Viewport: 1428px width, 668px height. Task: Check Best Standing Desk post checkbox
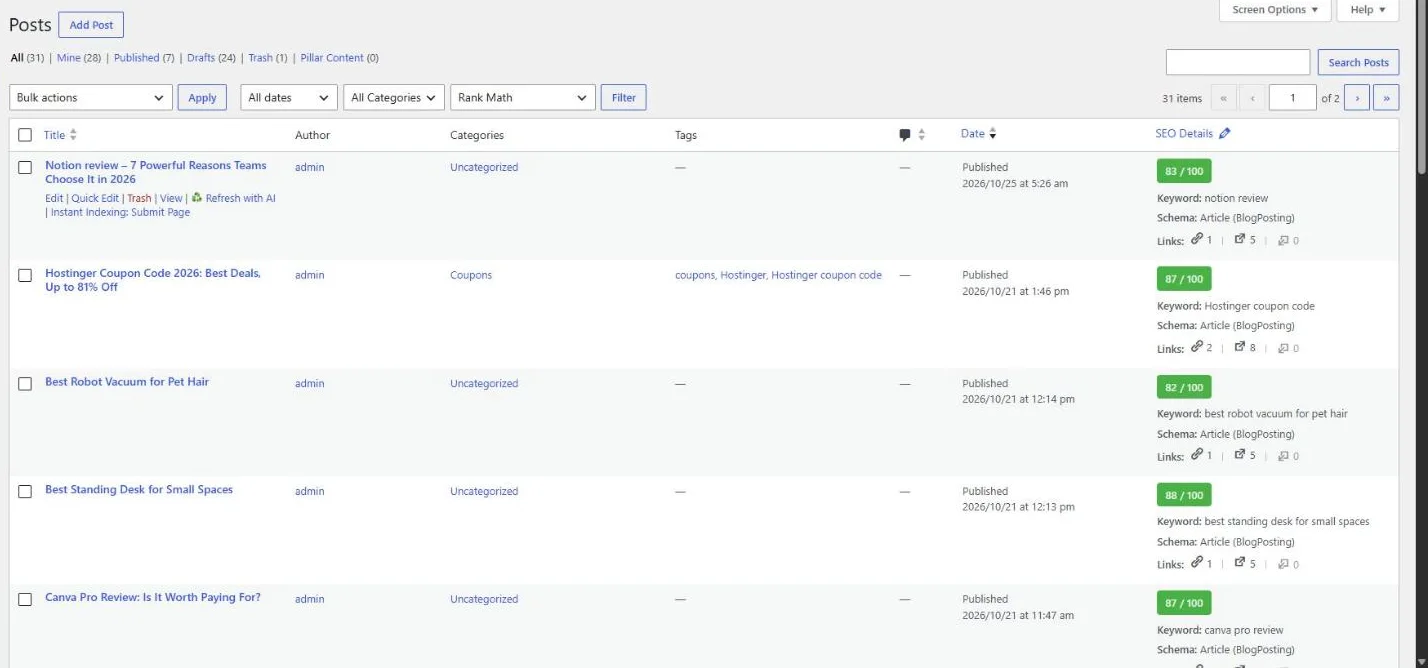pos(25,492)
